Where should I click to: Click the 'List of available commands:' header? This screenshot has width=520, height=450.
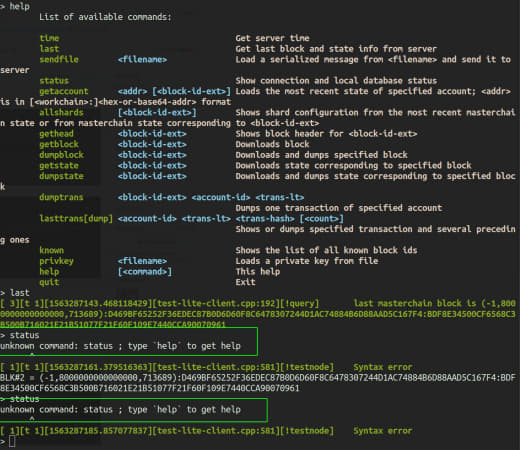tap(105, 17)
